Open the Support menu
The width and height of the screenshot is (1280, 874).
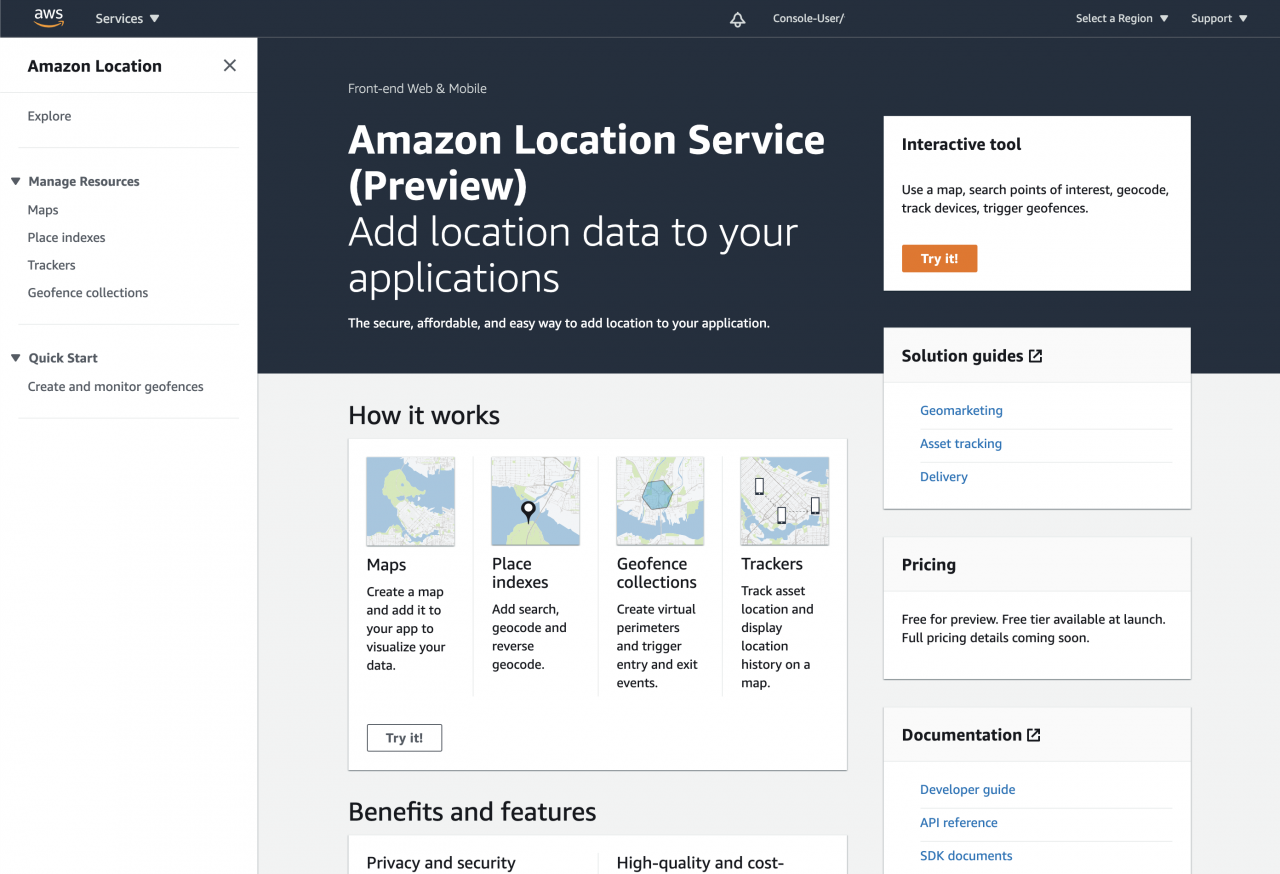click(x=1218, y=18)
